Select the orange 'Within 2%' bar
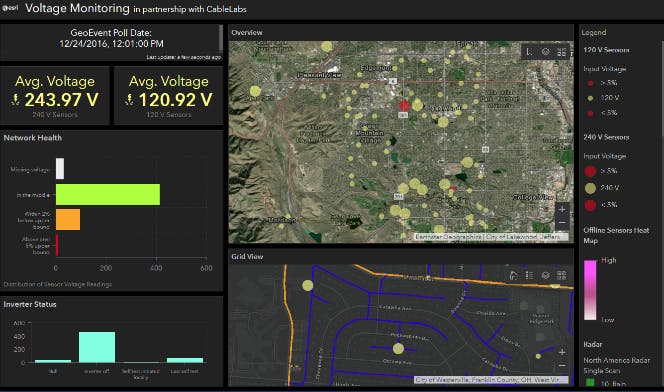The width and height of the screenshot is (664, 392). (68, 219)
